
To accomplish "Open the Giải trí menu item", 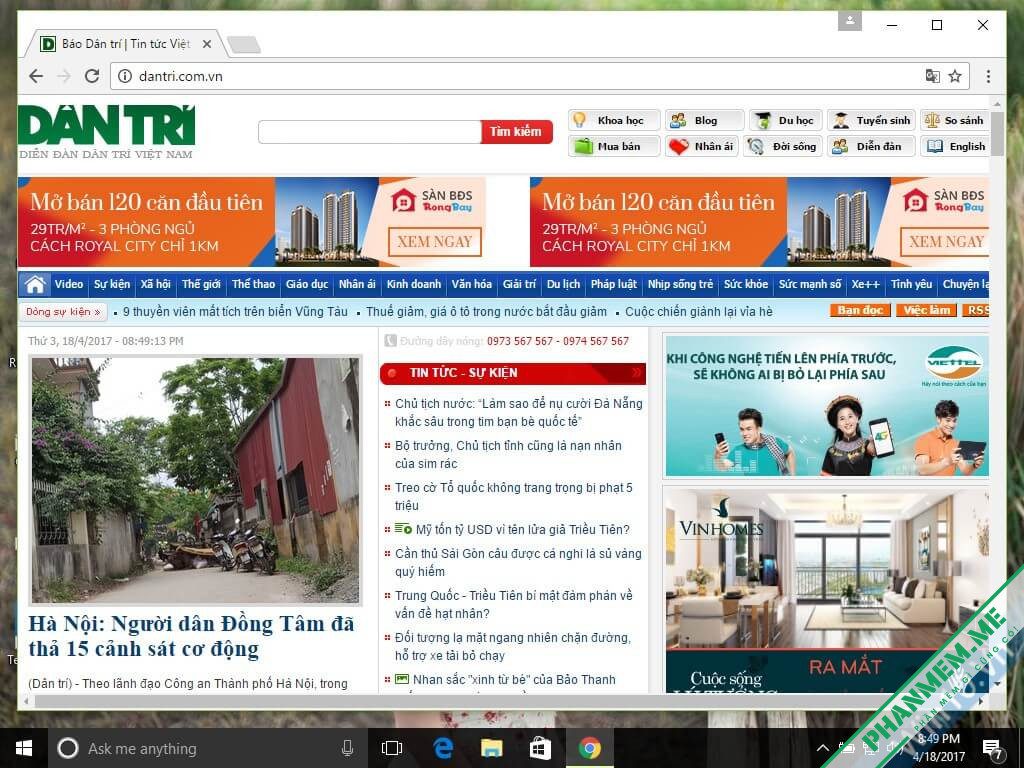I will coord(519,284).
